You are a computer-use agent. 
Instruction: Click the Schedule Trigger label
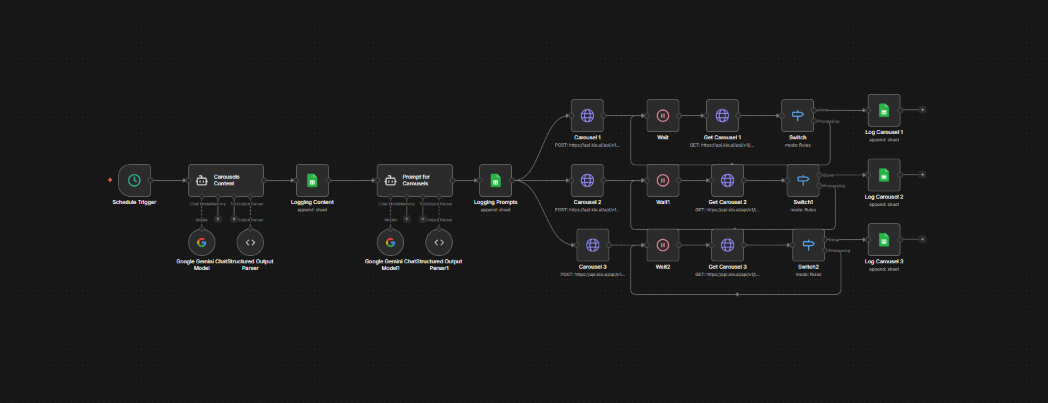[134, 202]
